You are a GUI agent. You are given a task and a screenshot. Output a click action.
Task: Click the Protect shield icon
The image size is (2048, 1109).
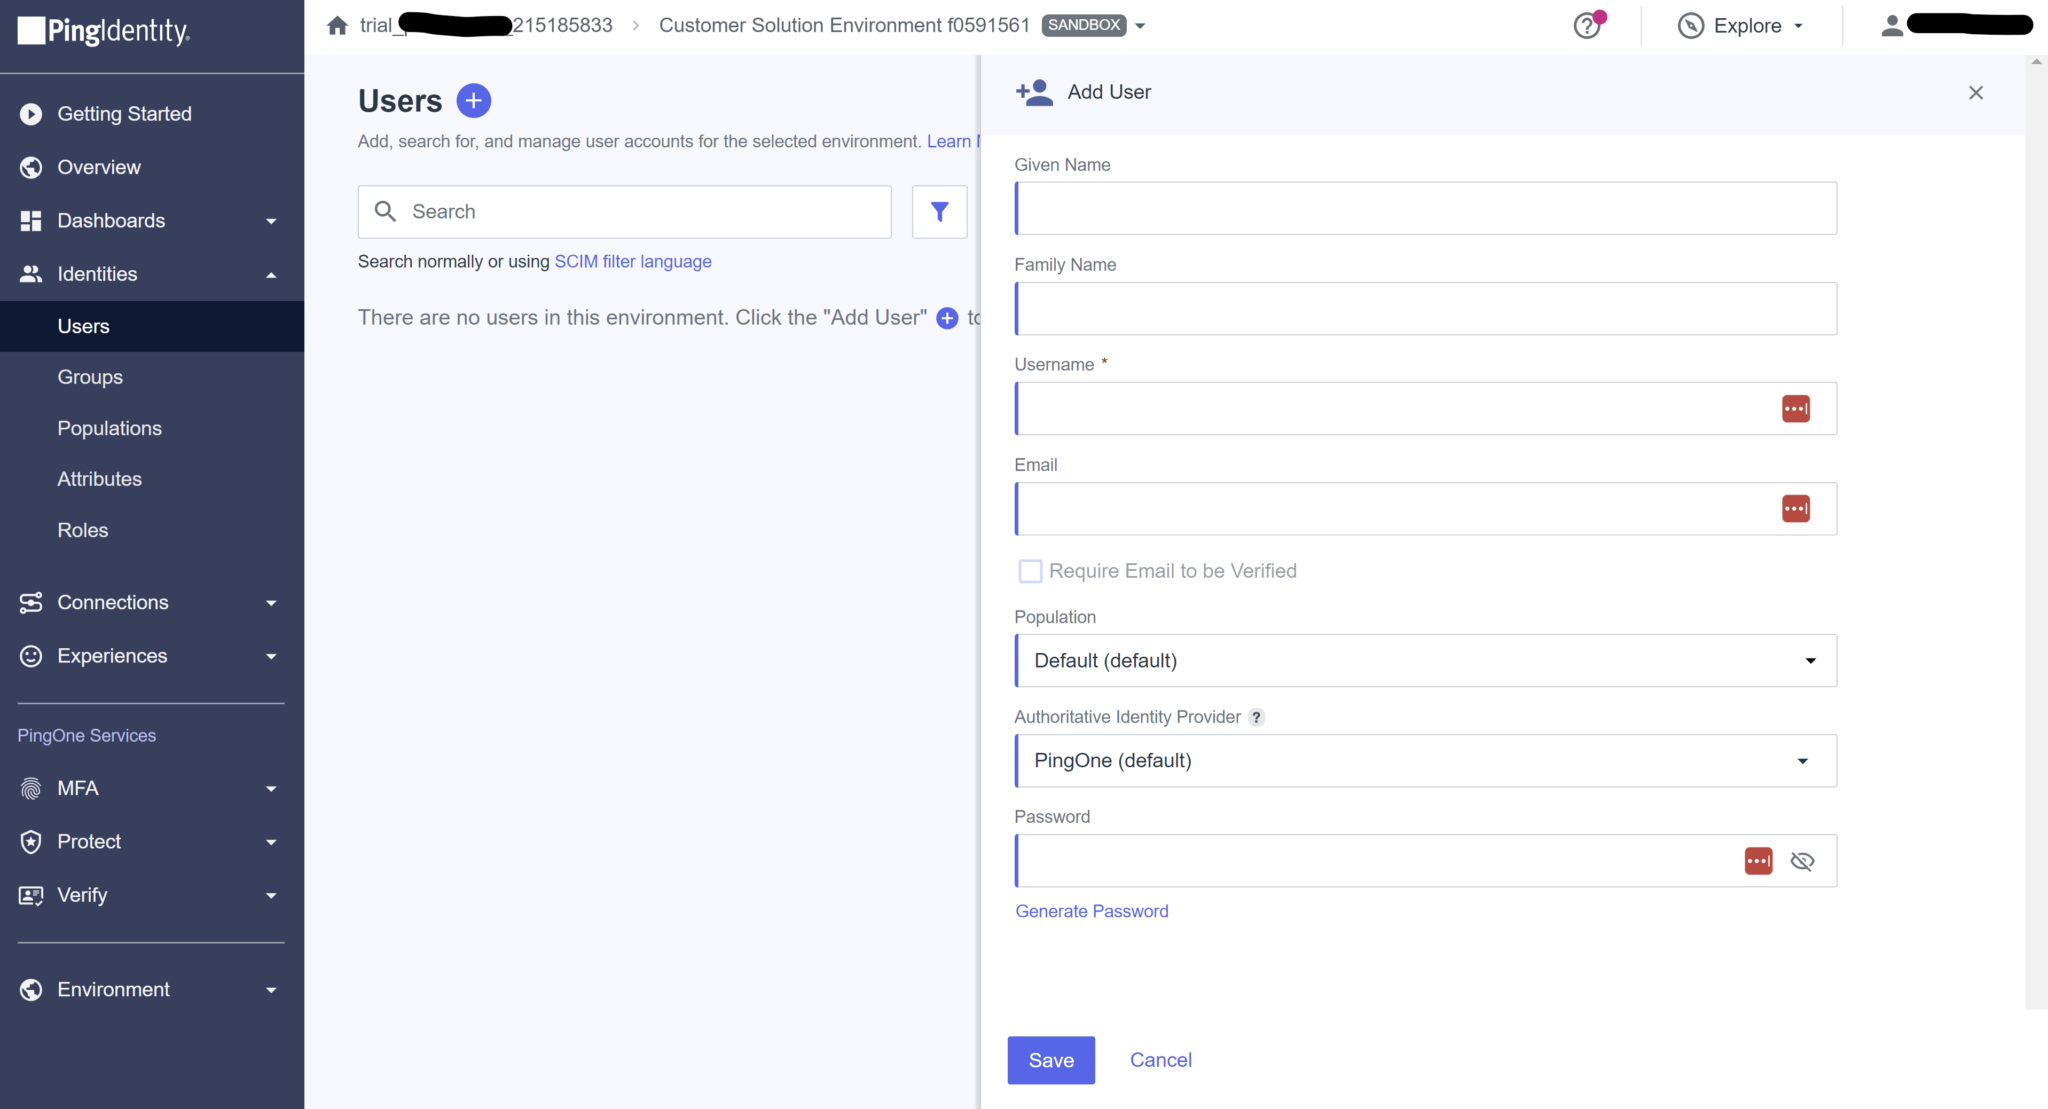point(31,841)
